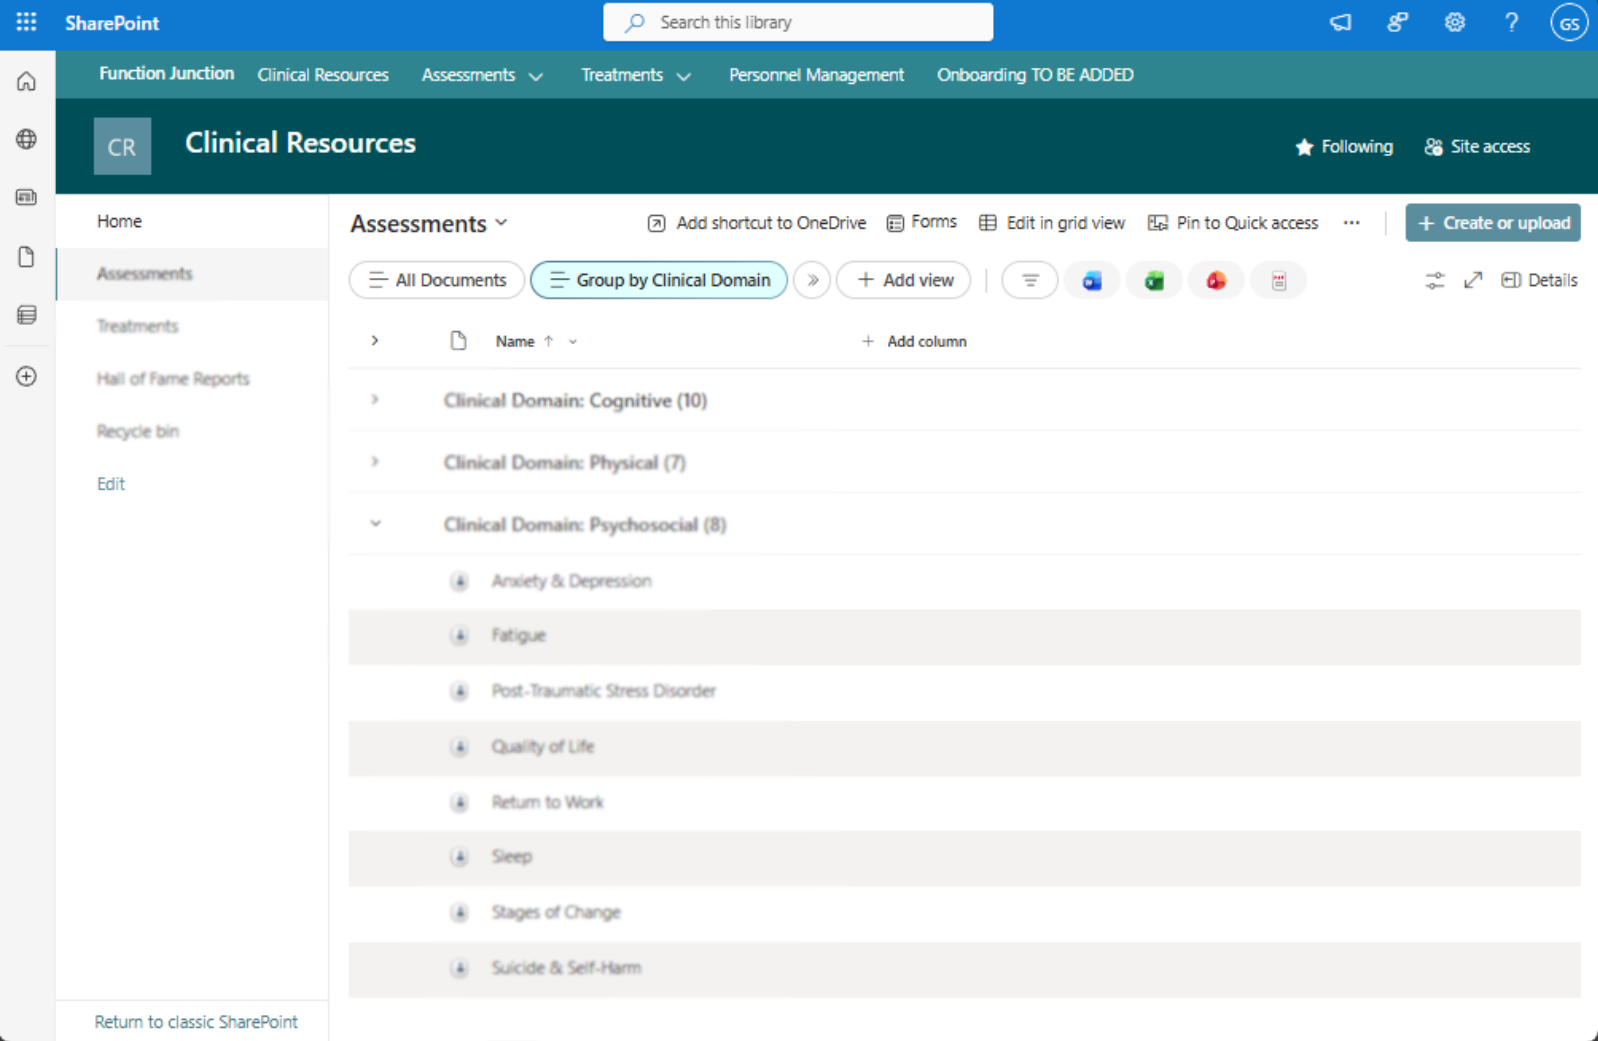This screenshot has width=1598, height=1041.
Task: Click the Create or upload button
Action: [x=1493, y=223]
